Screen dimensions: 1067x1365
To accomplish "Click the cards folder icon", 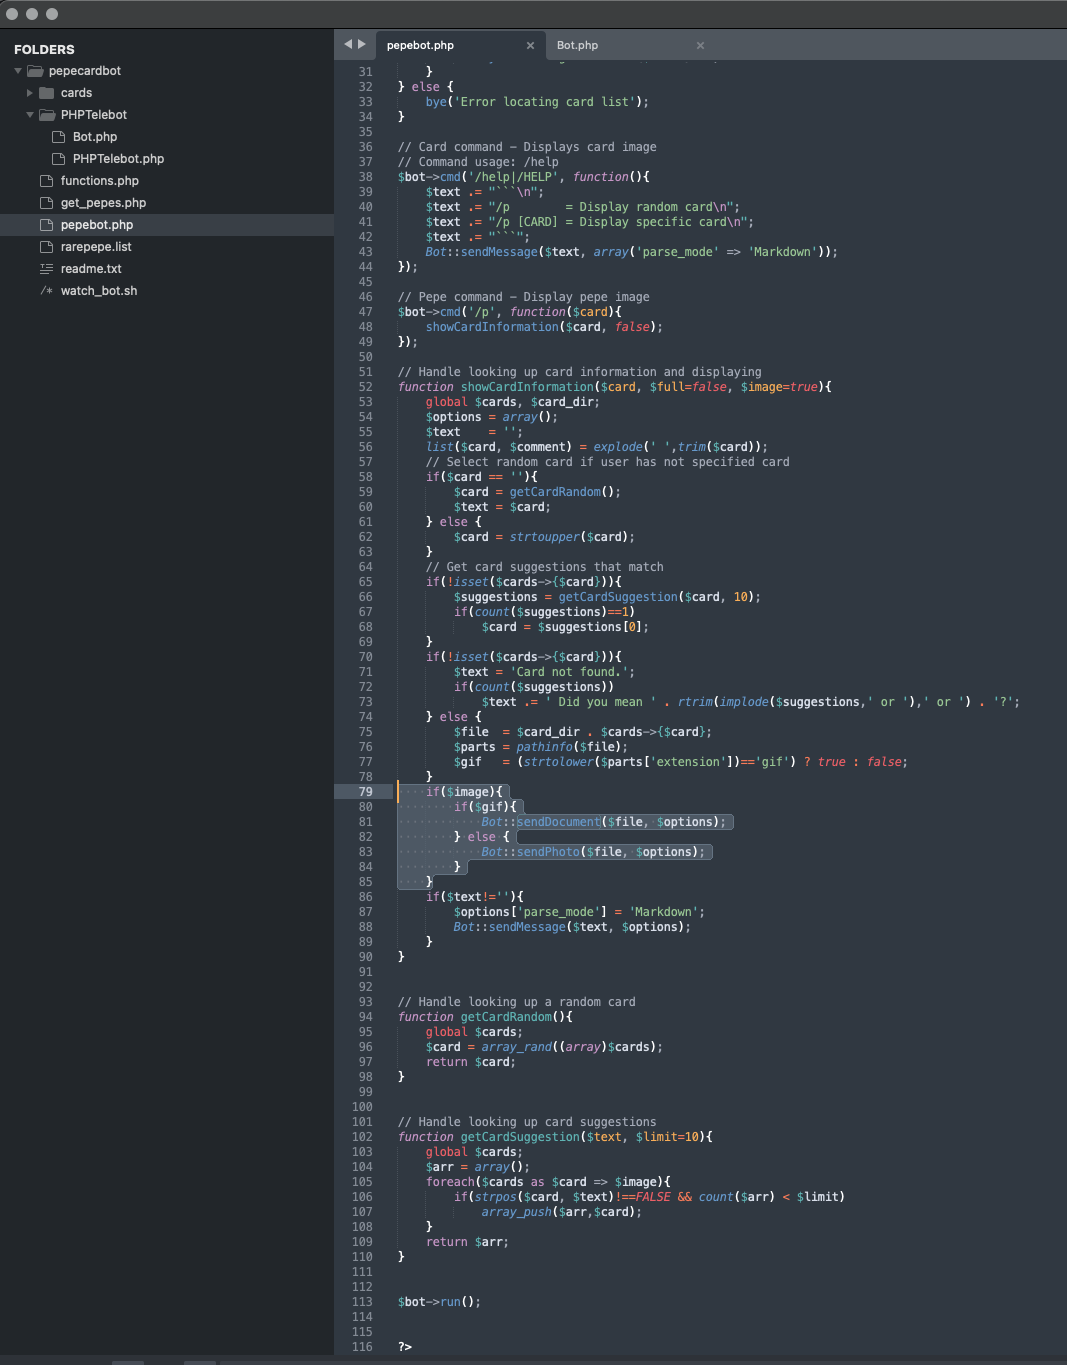I will coord(47,93).
